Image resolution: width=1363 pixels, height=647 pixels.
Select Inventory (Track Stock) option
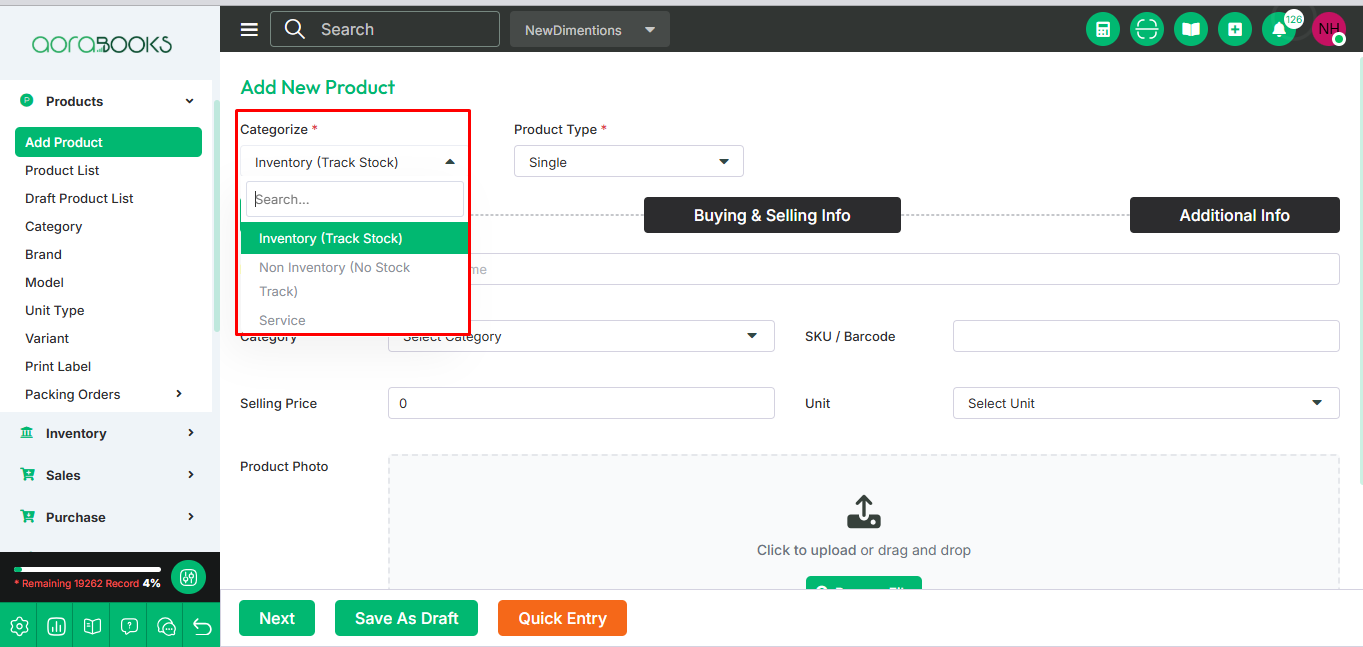pyautogui.click(x=354, y=238)
